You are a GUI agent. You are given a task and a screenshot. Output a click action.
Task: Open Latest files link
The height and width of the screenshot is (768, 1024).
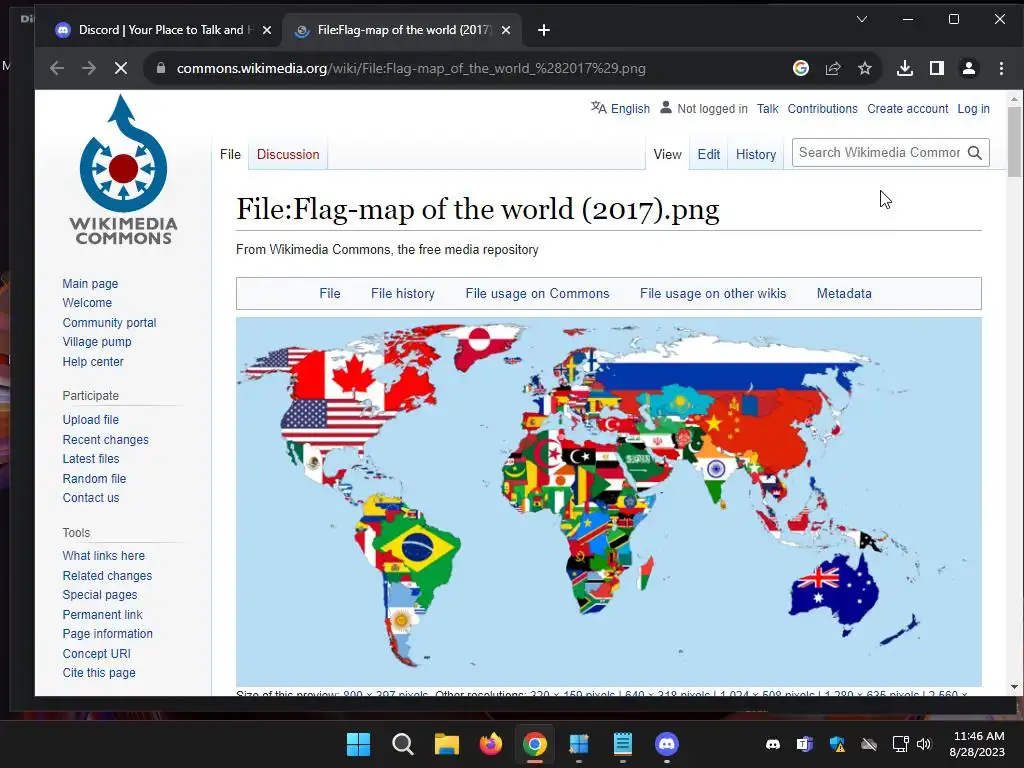tap(91, 458)
